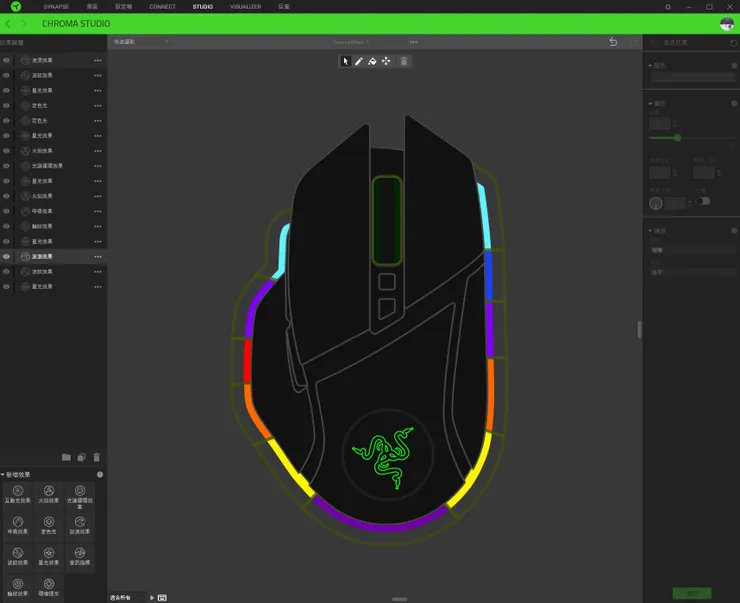Toggle visibility of the 光譜循環效果 layer
Image resolution: width=740 pixels, height=603 pixels.
coord(6,166)
